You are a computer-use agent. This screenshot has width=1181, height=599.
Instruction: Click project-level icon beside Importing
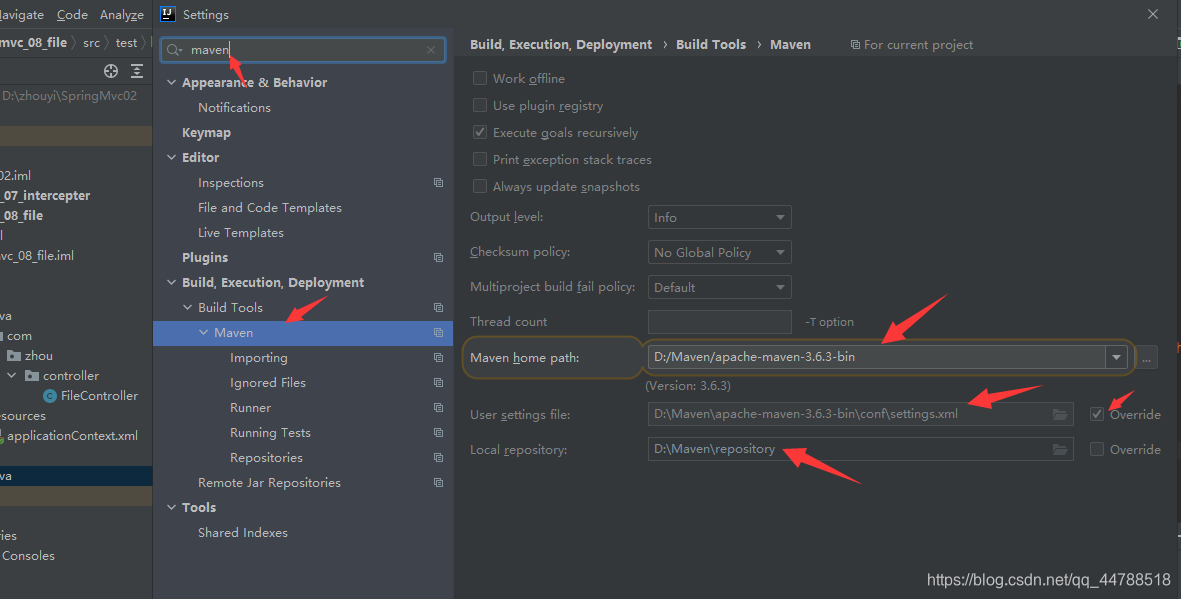click(x=438, y=358)
